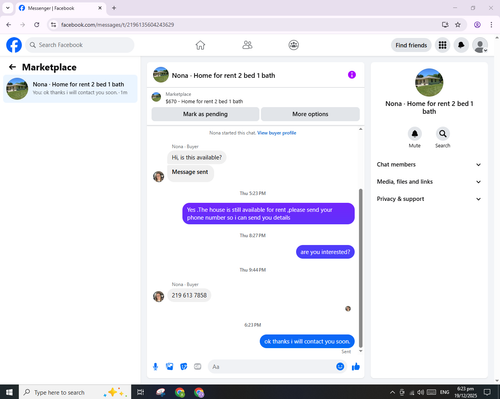
Task: Click the 'Message sent' bubble
Action: point(190,172)
